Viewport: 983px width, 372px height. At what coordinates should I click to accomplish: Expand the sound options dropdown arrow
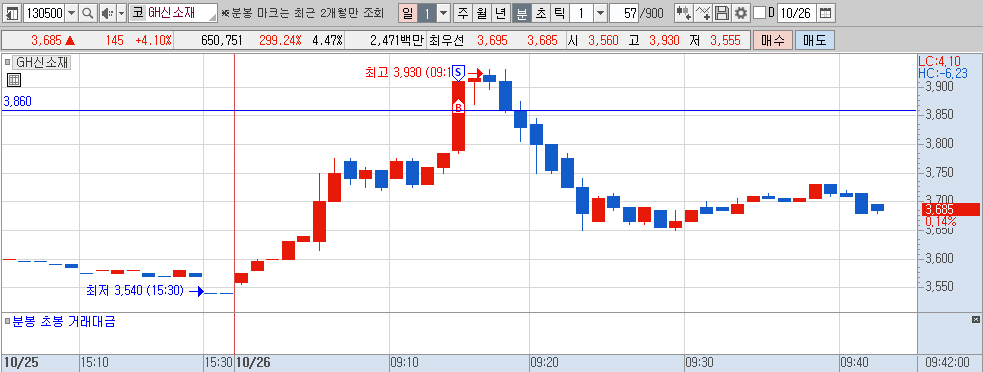click(x=122, y=13)
